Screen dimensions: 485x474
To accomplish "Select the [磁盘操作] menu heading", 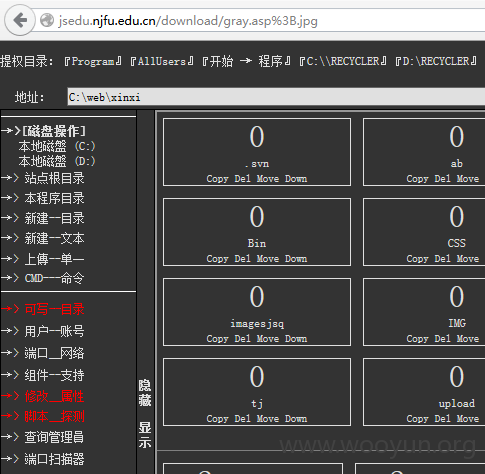I will [x=54, y=131].
